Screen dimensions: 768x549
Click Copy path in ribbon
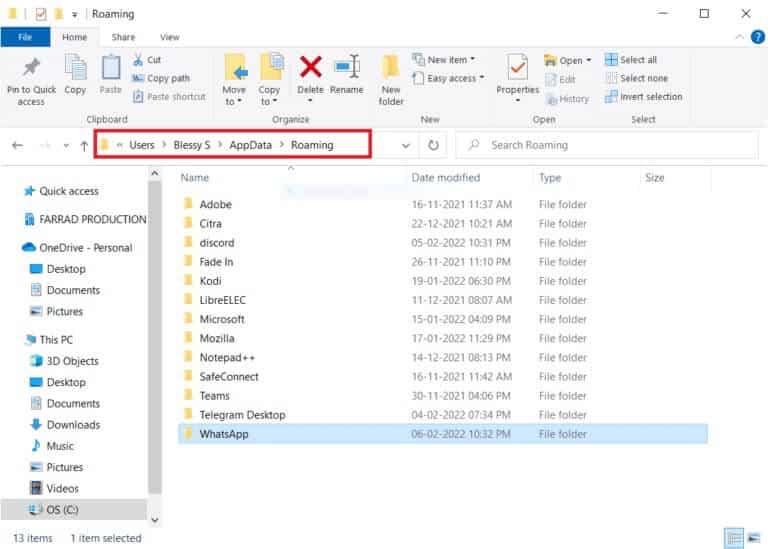tap(161, 78)
